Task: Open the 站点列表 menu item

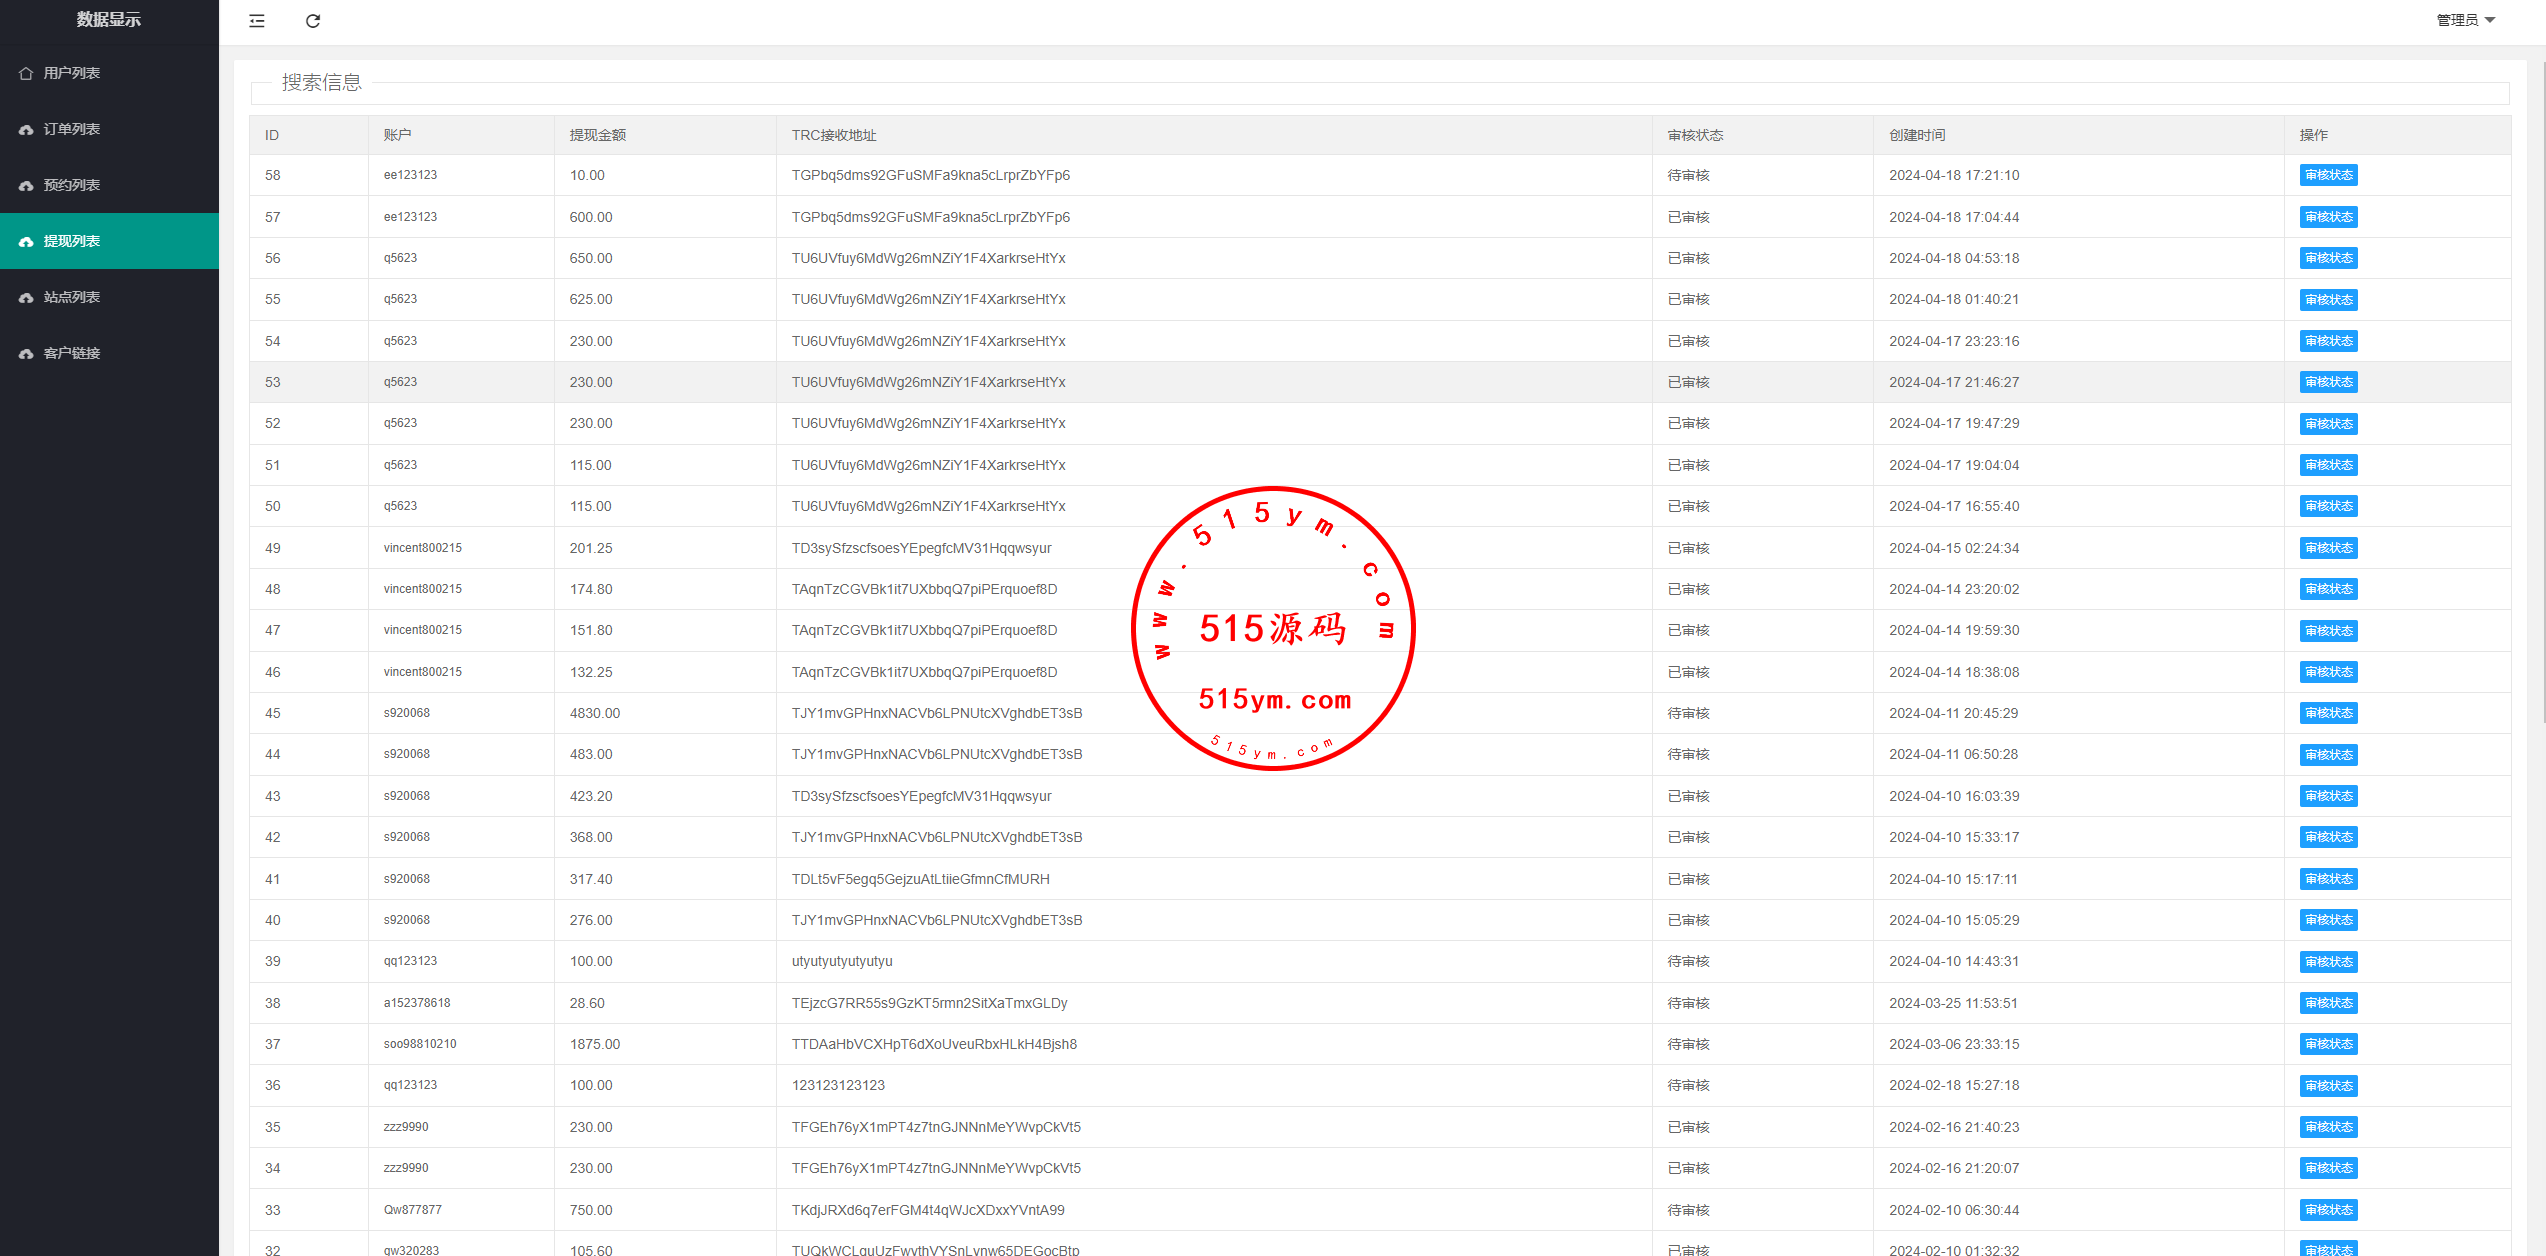Action: [x=71, y=297]
